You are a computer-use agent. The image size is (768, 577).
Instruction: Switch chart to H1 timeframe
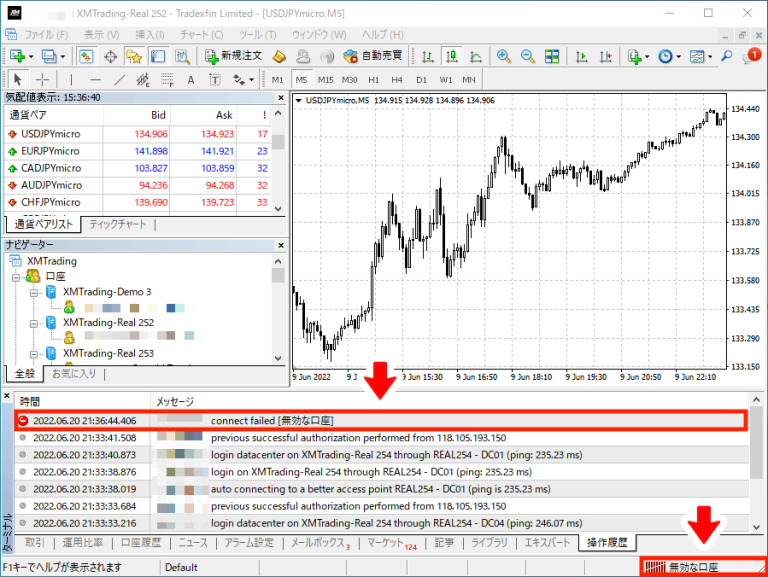coord(374,80)
